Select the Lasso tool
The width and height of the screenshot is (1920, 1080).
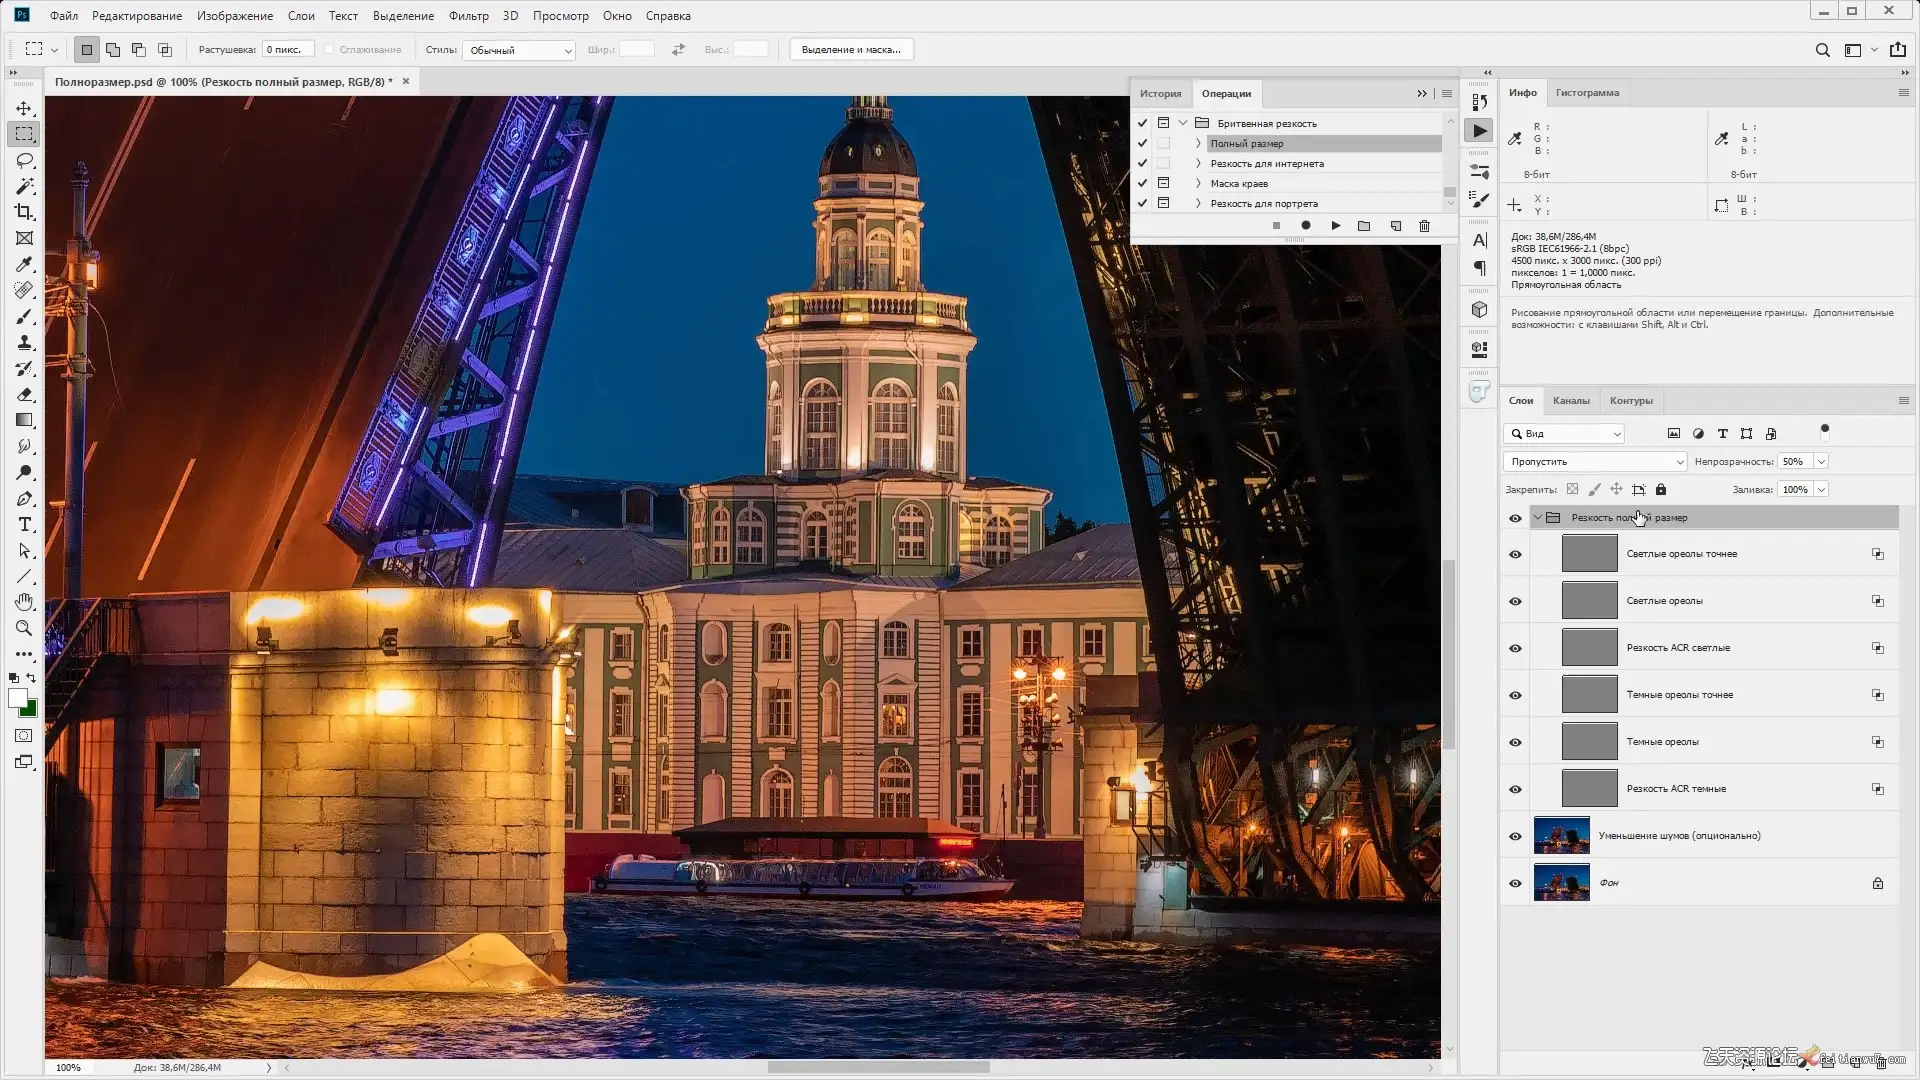pos(24,160)
